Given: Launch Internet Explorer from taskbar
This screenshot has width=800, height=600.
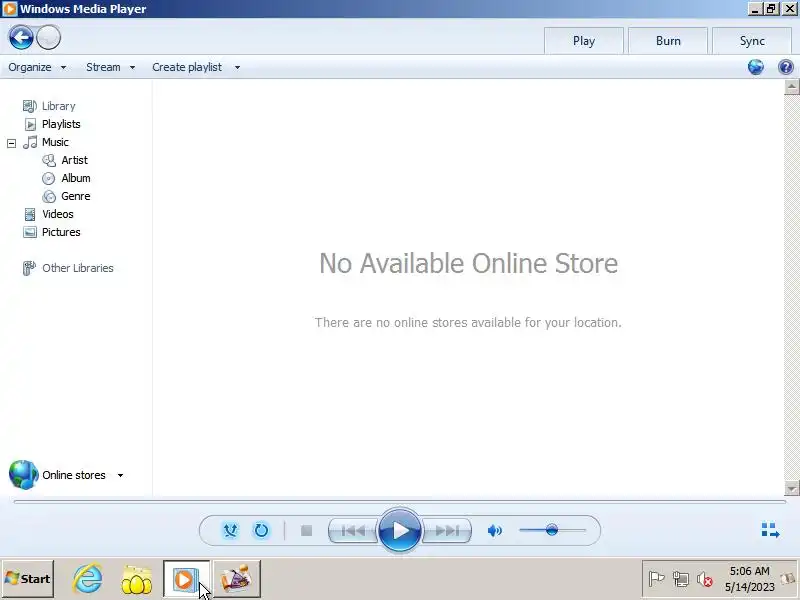Looking at the screenshot, I should click(x=87, y=579).
